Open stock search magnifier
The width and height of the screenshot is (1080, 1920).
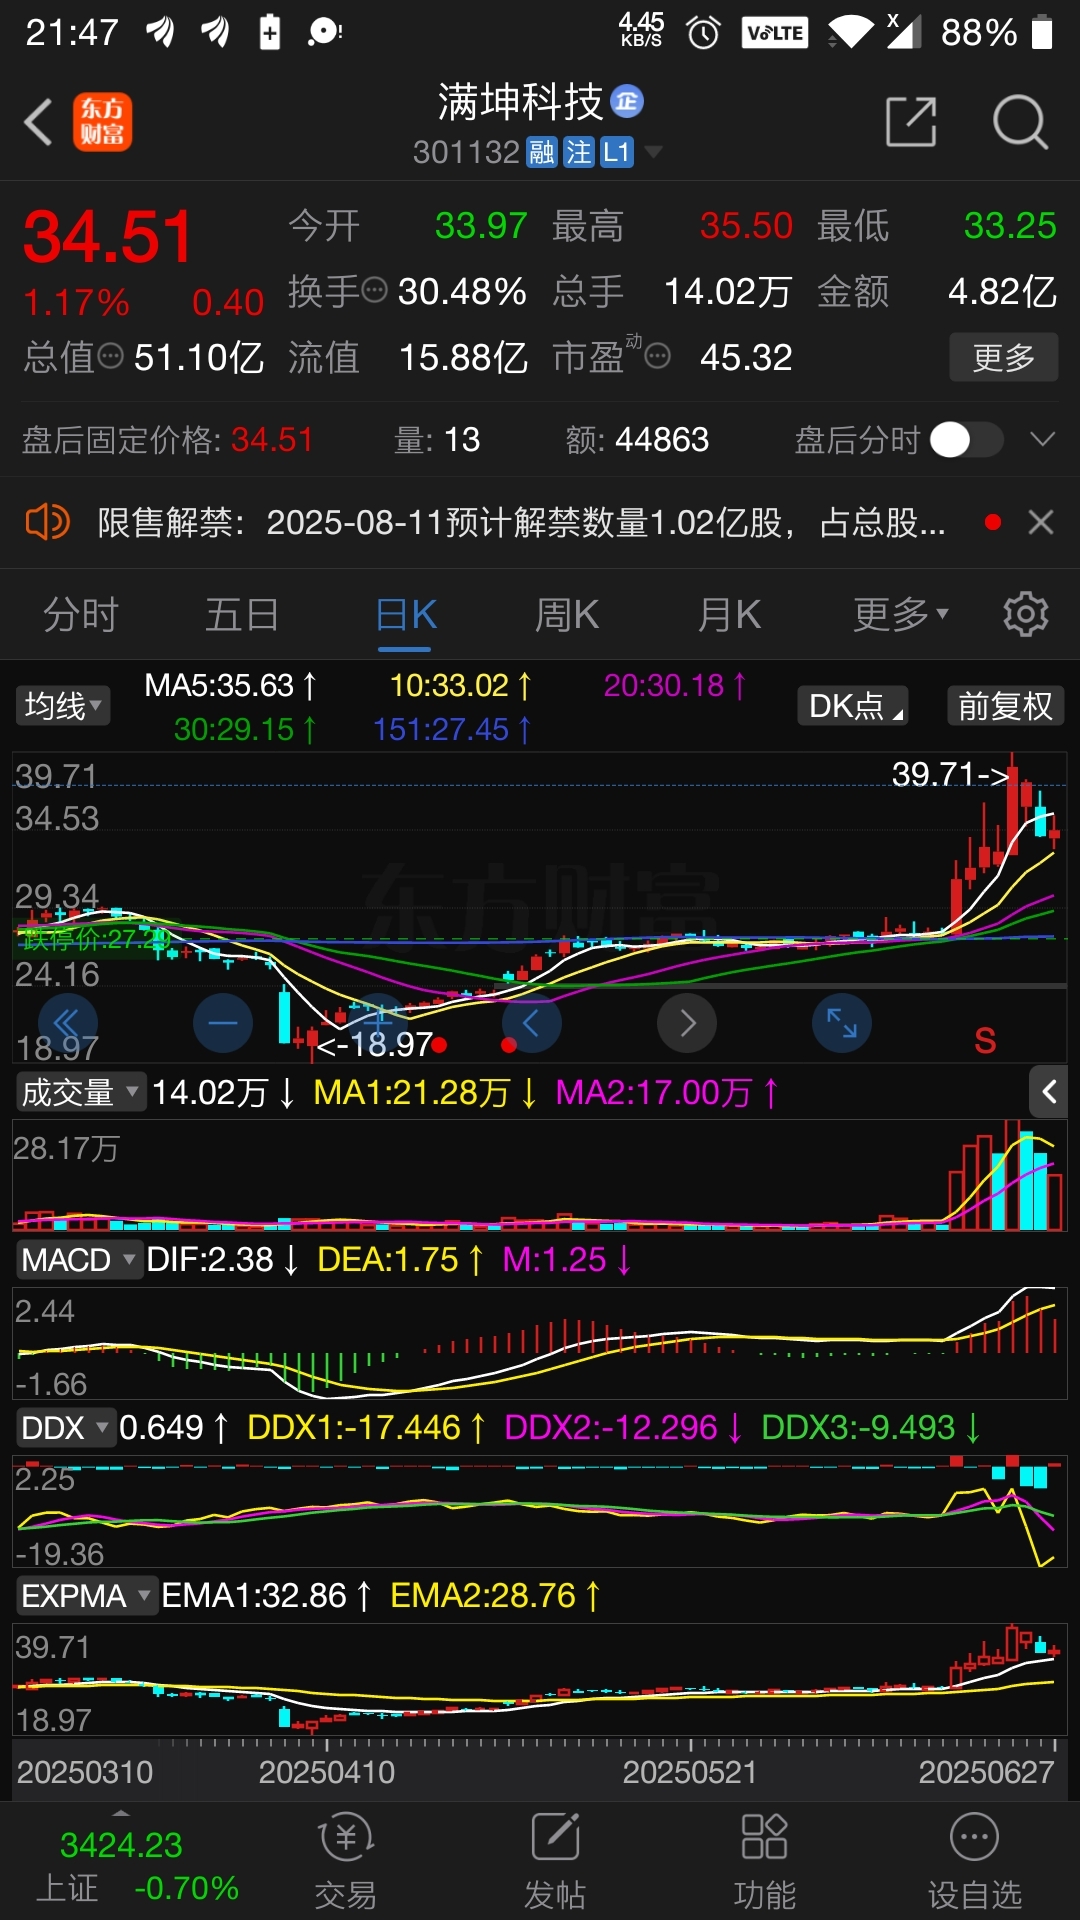click(x=1019, y=122)
